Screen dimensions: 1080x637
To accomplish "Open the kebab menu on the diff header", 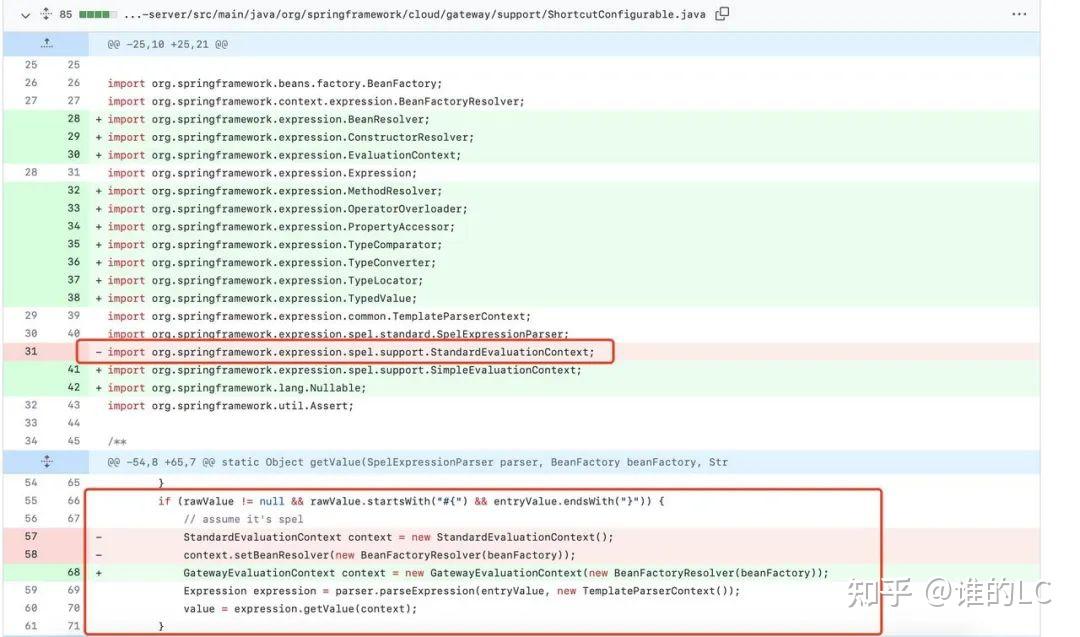I will click(x=1021, y=14).
